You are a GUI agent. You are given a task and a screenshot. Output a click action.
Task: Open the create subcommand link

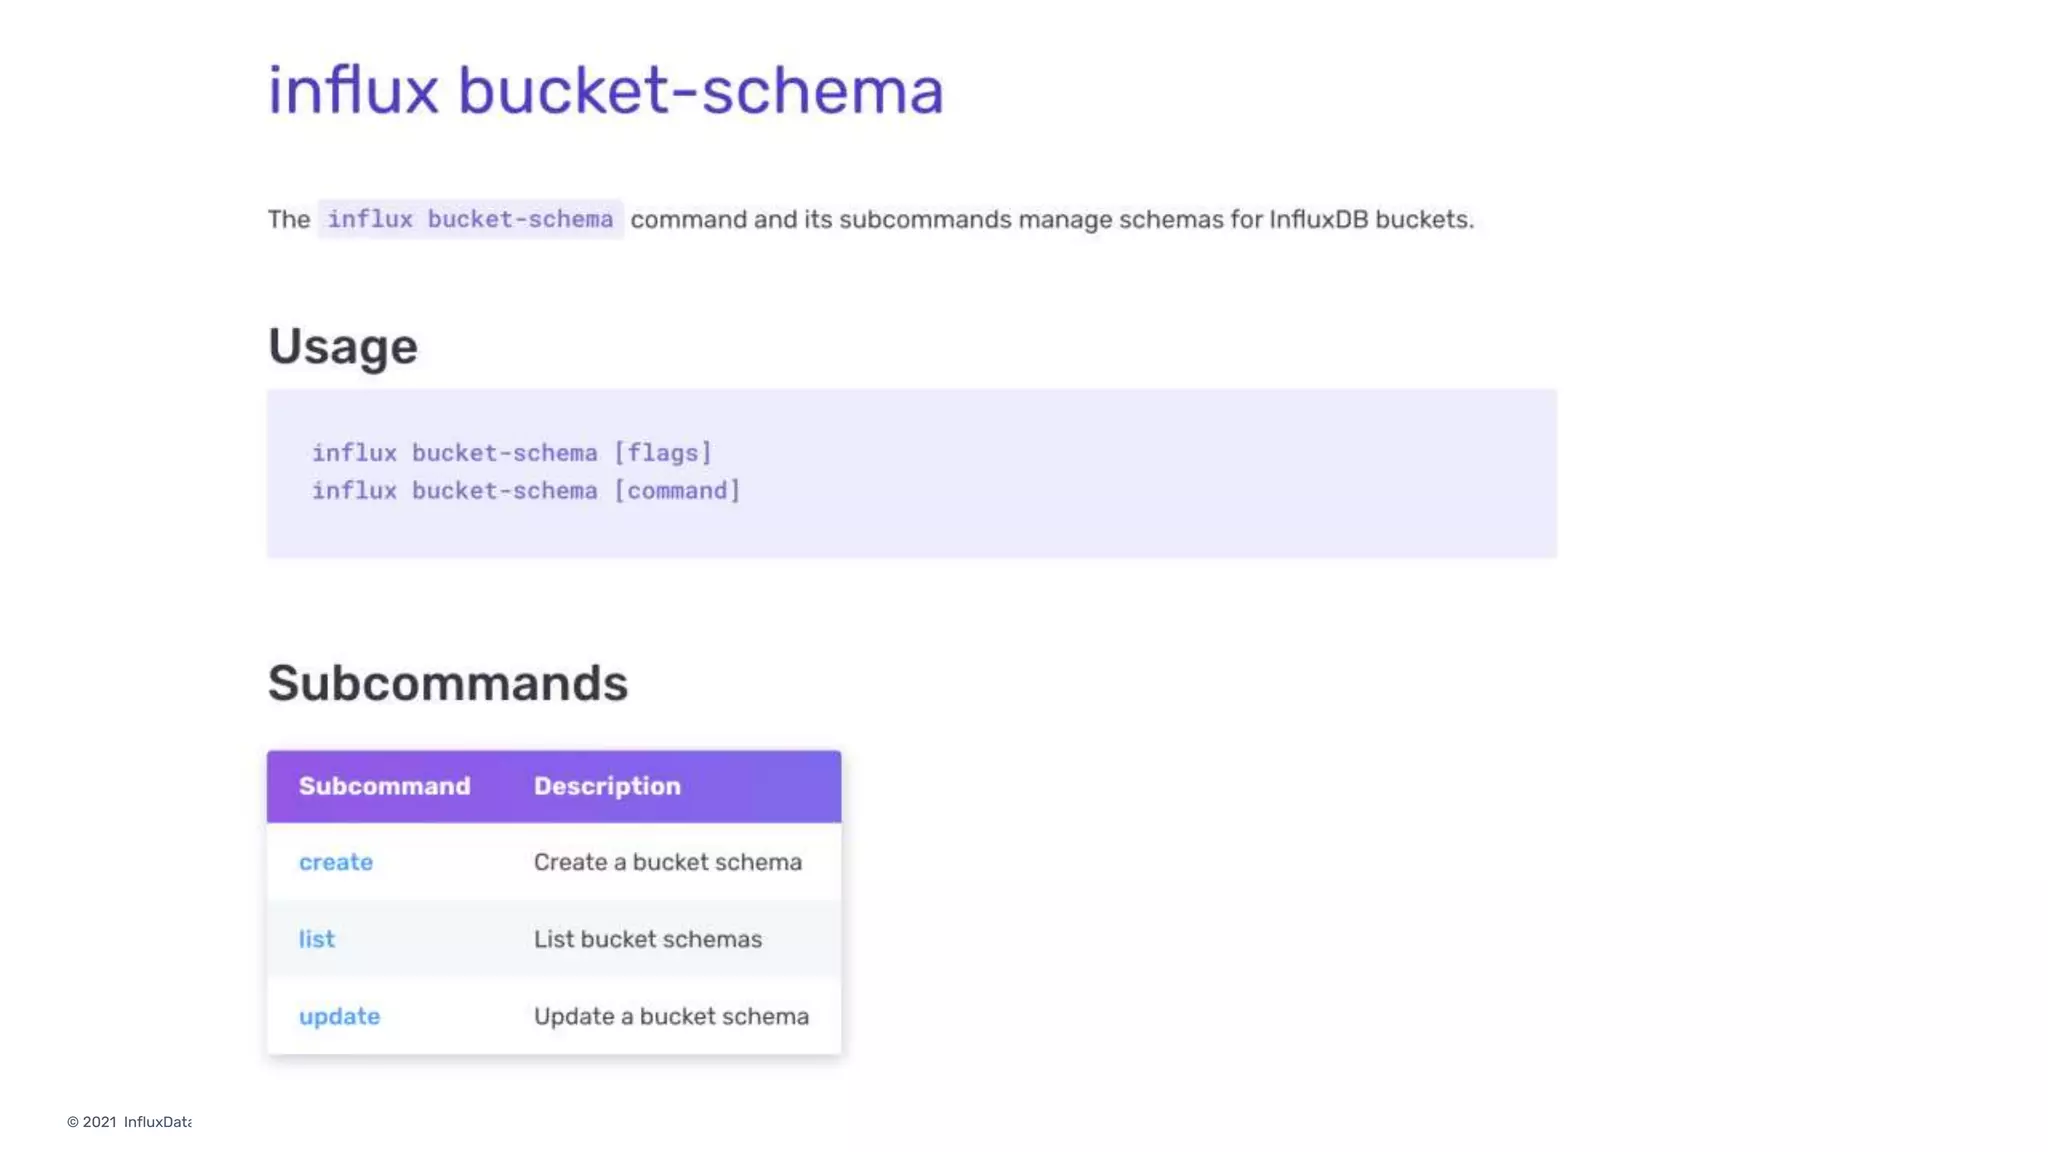pos(335,862)
